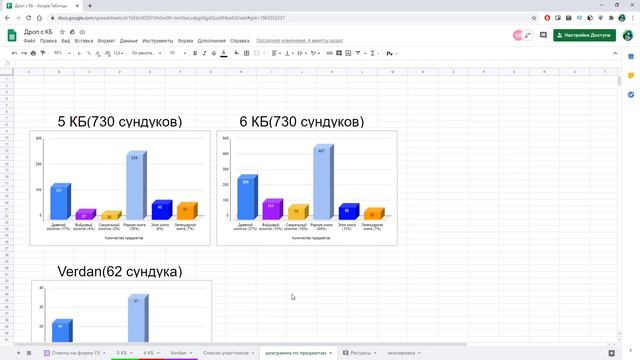Open the Инструменты menu
The width and height of the screenshot is (640, 360).
[x=158, y=41]
